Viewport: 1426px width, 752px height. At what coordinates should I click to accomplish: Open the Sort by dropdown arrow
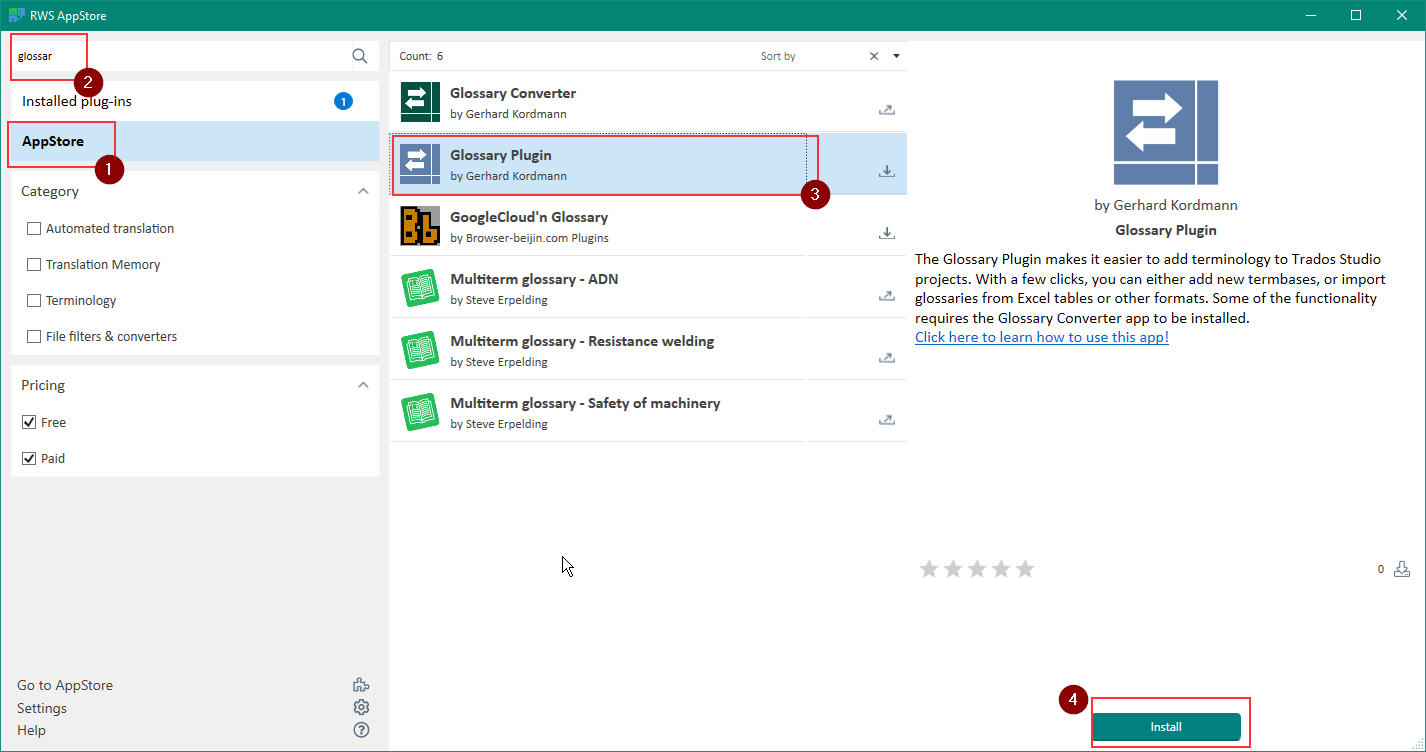[896, 56]
